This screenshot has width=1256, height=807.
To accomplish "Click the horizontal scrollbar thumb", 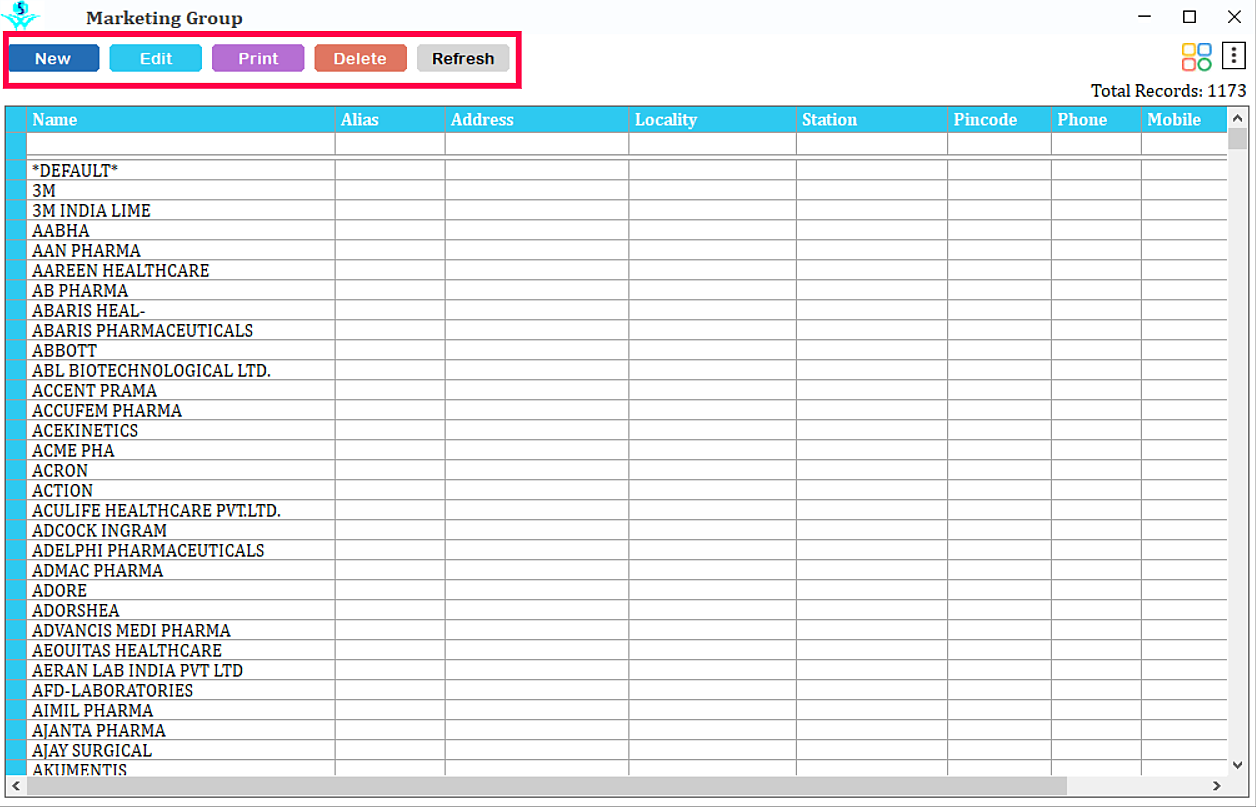I will (547, 786).
